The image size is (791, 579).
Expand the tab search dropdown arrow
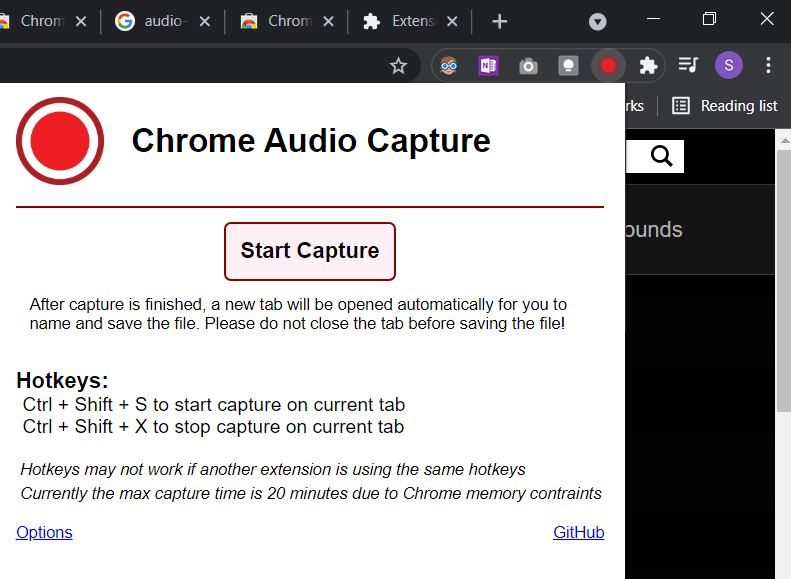coord(597,21)
